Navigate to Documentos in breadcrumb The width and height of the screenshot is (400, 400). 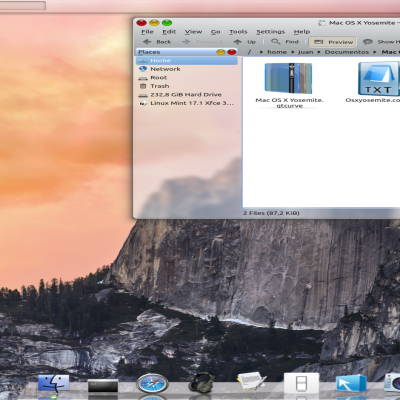(347, 52)
